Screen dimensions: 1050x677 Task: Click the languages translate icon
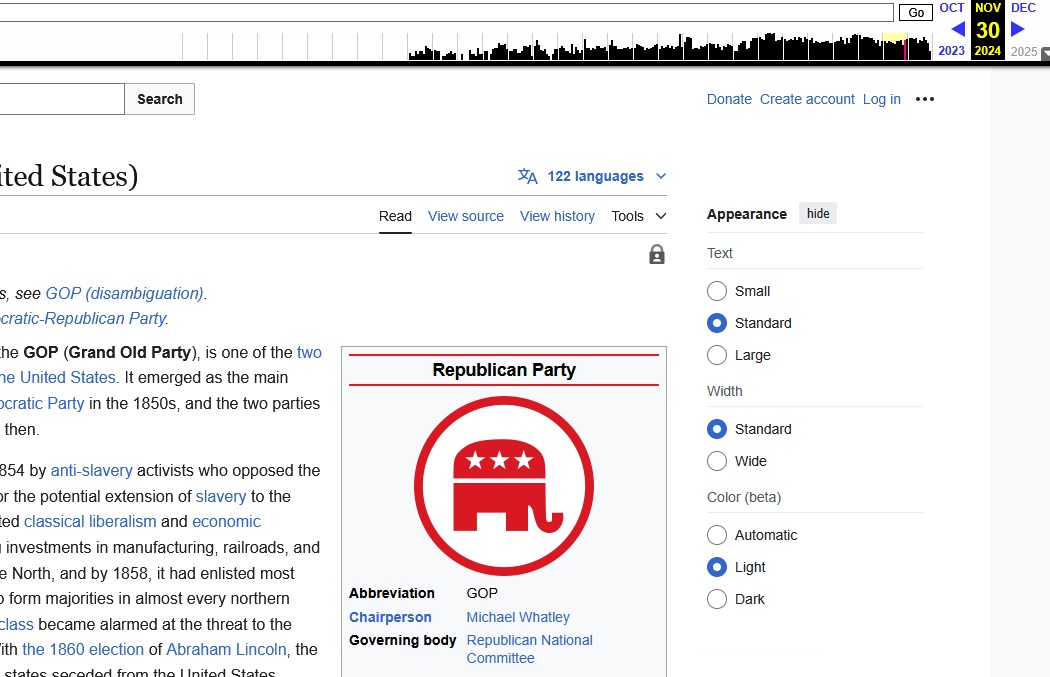528,176
